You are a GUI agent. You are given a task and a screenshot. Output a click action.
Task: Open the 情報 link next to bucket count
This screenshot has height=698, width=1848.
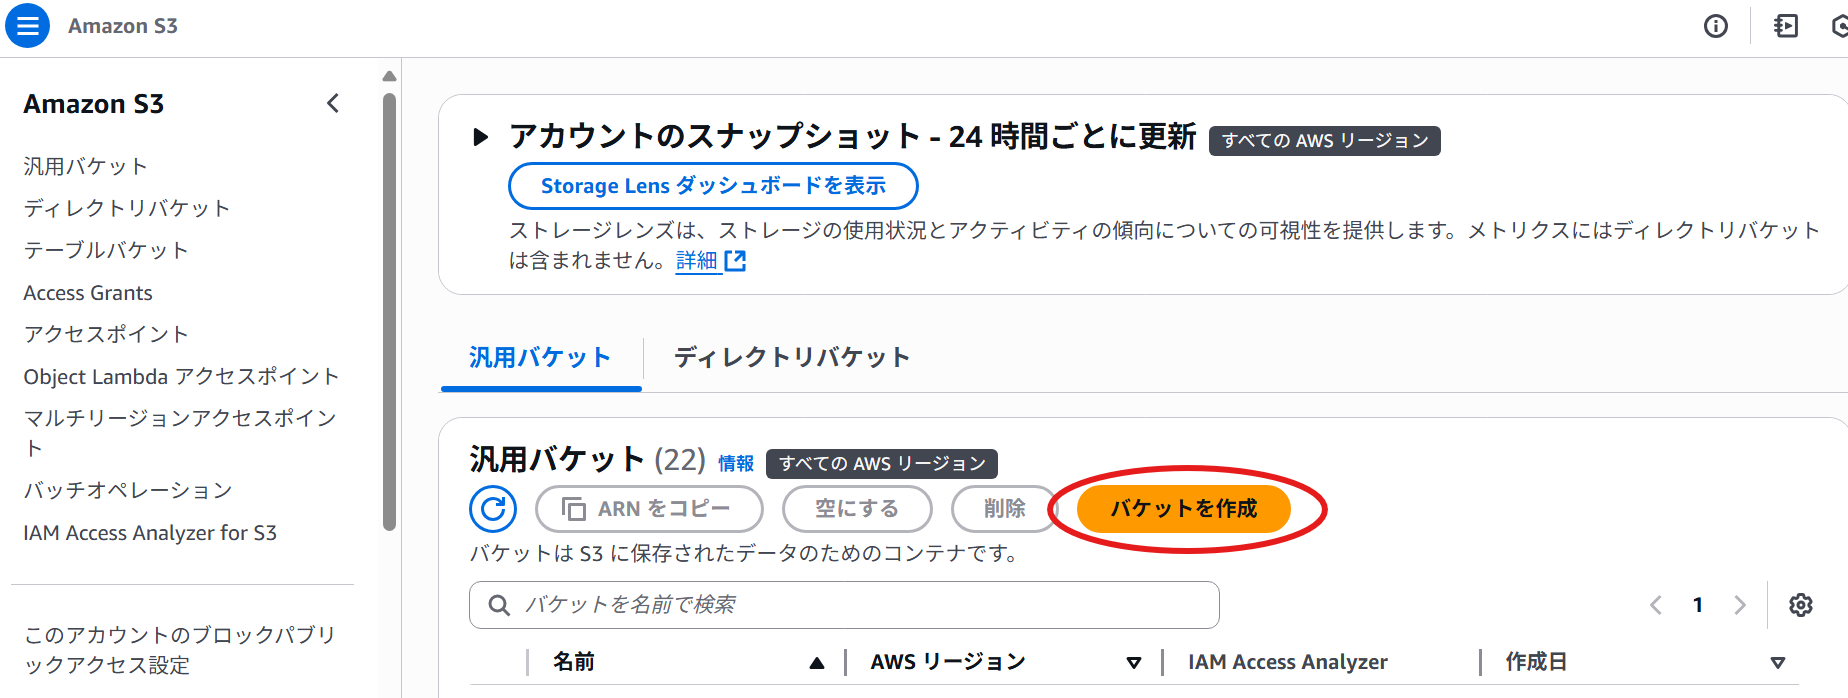[x=736, y=464]
